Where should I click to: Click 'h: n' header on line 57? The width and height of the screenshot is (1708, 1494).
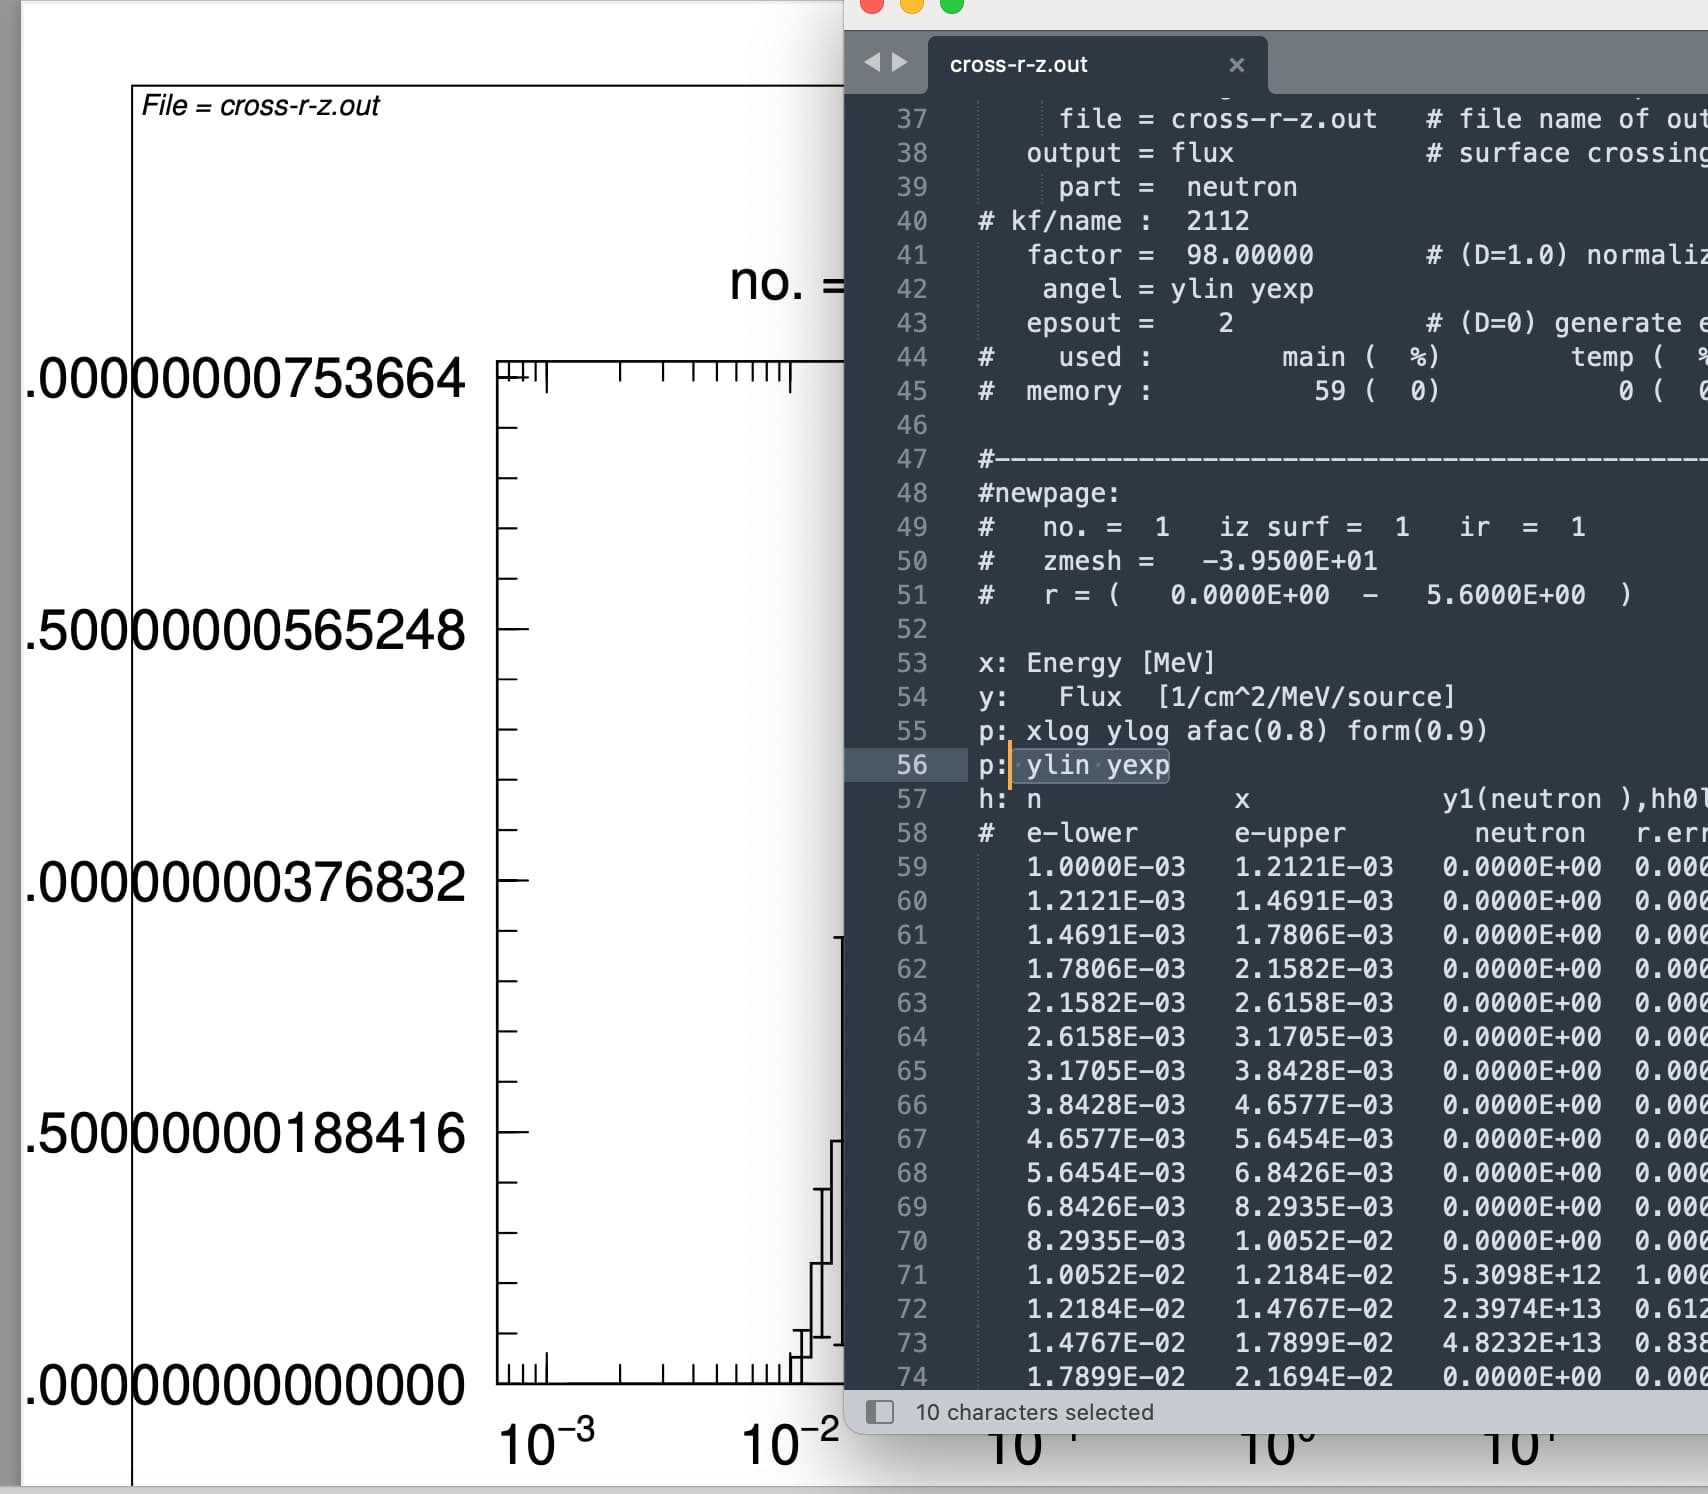[1010, 799]
